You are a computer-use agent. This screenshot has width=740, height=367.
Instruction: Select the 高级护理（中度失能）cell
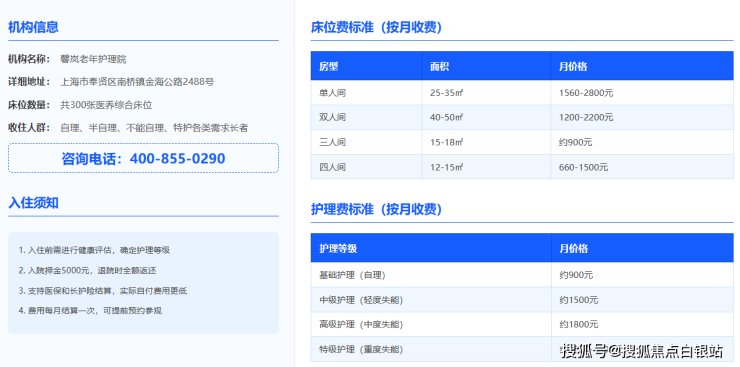(431, 324)
